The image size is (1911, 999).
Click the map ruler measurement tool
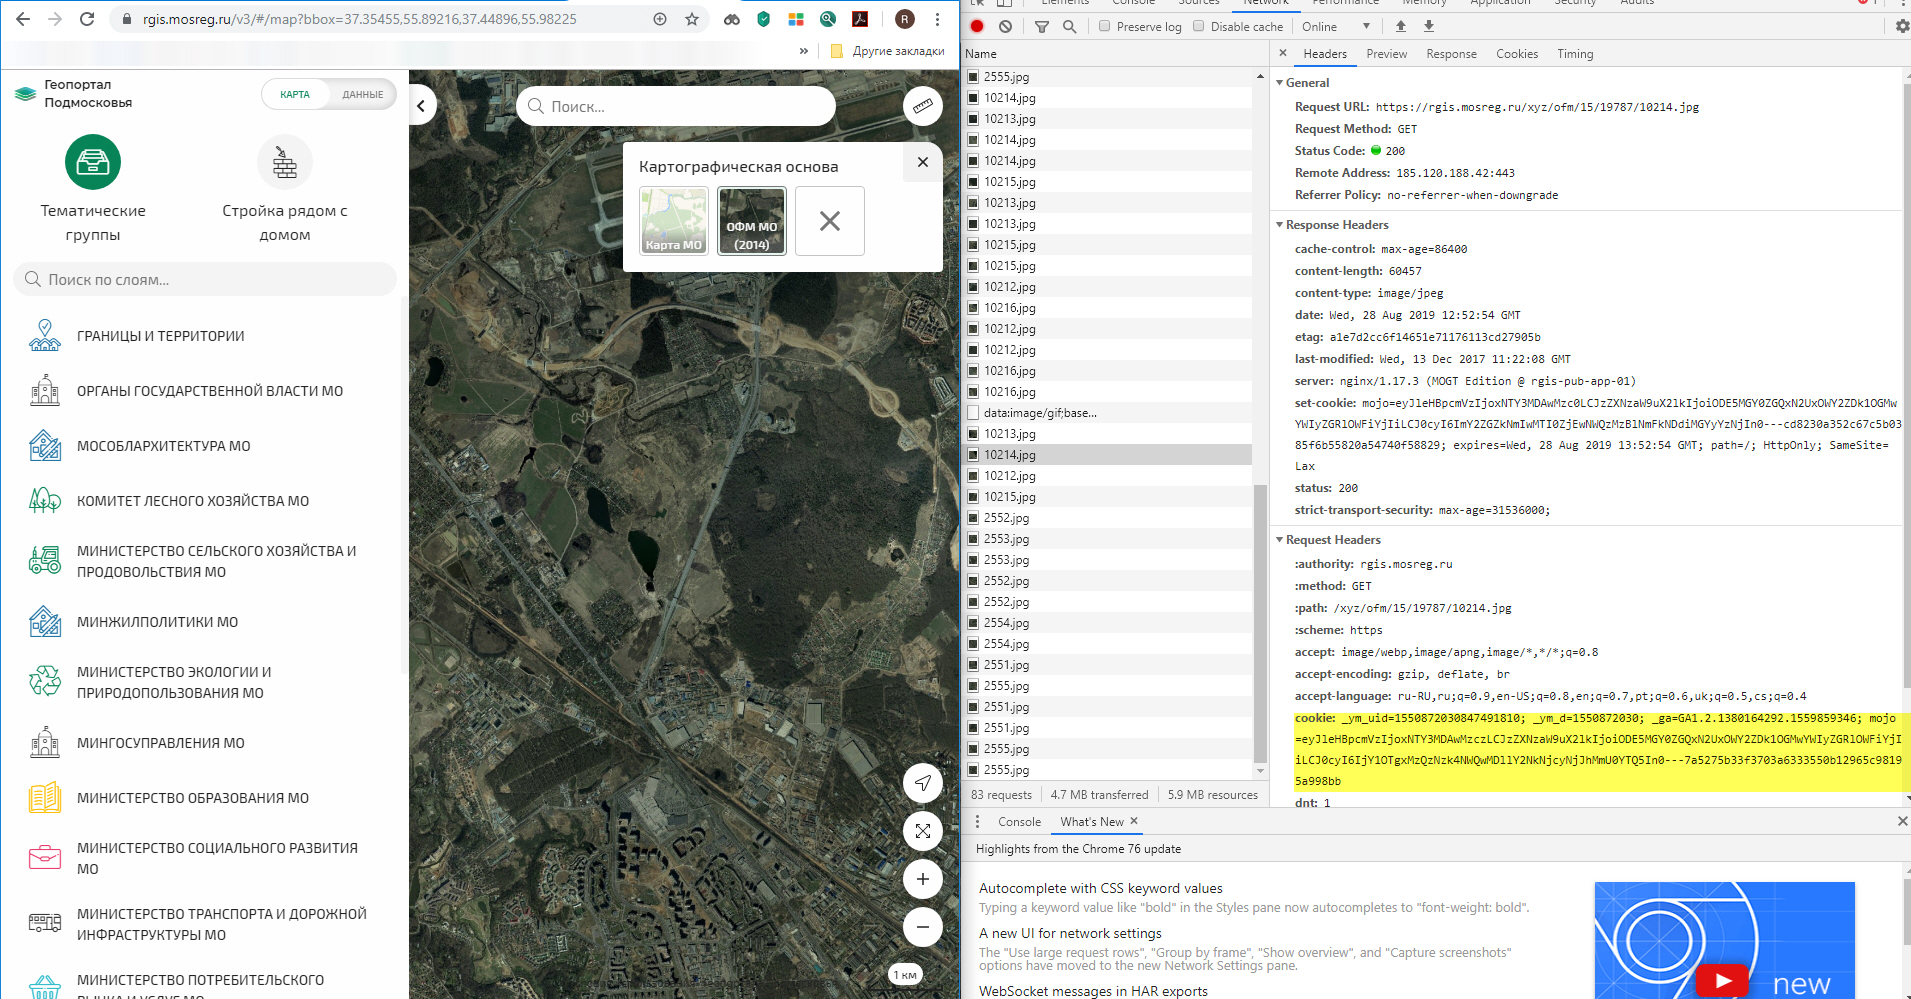922,106
